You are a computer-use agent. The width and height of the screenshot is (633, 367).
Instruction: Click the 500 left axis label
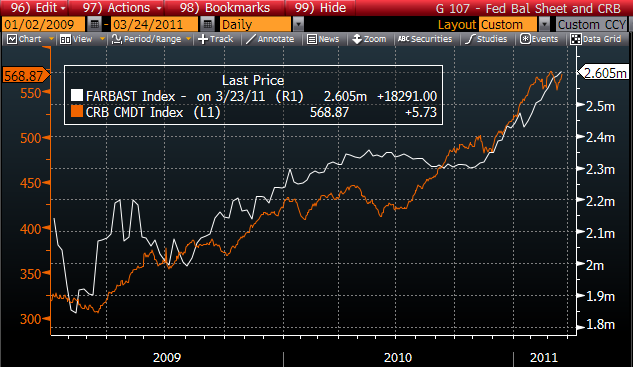coord(31,138)
